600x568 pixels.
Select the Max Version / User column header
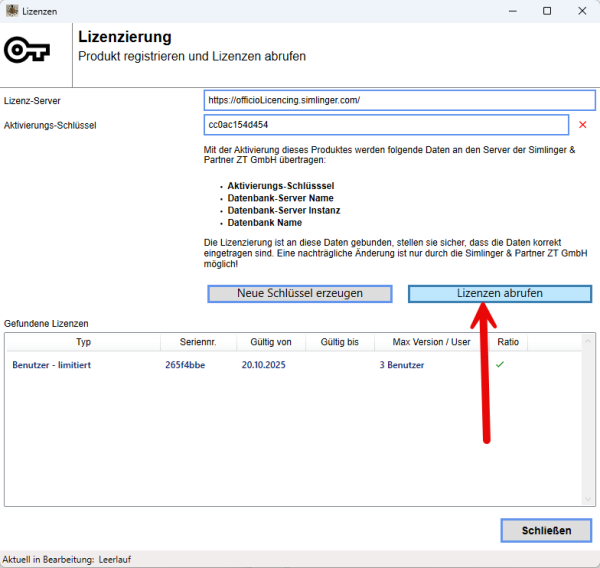431,342
